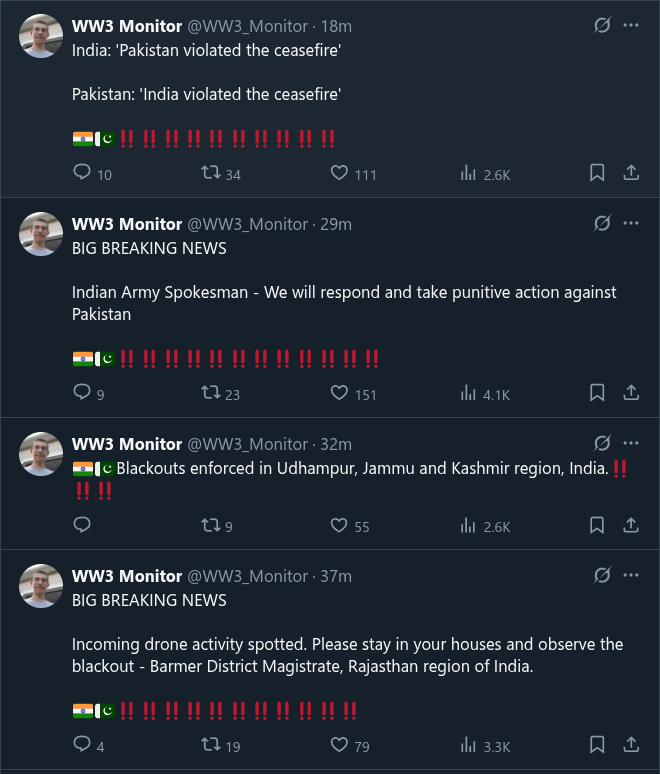The height and width of the screenshot is (774, 660).
Task: Open more options on the 32m post
Action: [x=631, y=443]
